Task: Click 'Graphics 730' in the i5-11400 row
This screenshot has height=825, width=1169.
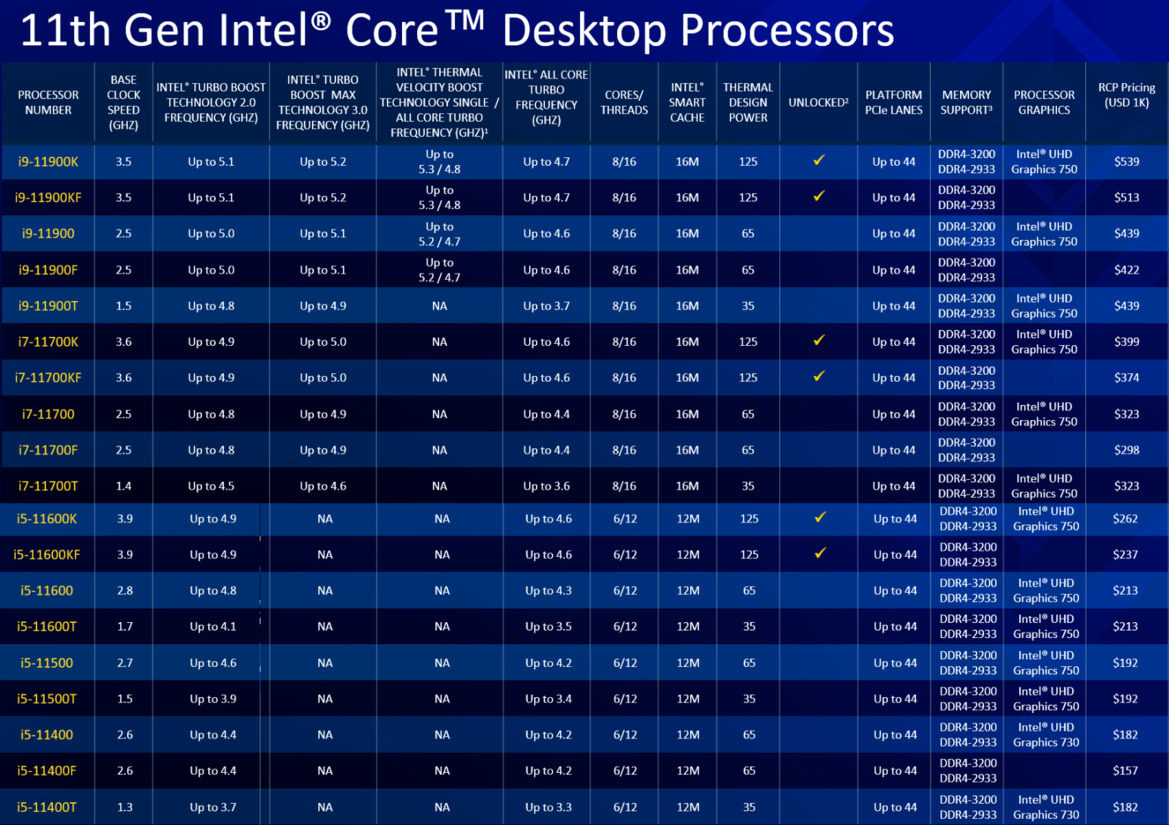Action: click(1046, 742)
